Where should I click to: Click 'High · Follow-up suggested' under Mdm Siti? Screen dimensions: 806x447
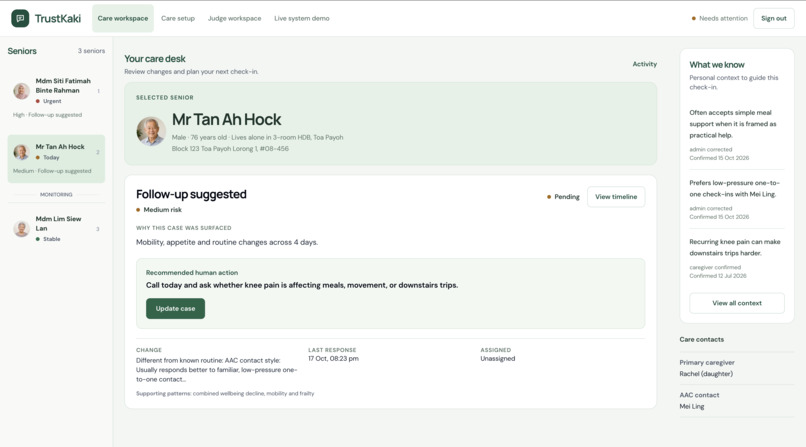47,115
